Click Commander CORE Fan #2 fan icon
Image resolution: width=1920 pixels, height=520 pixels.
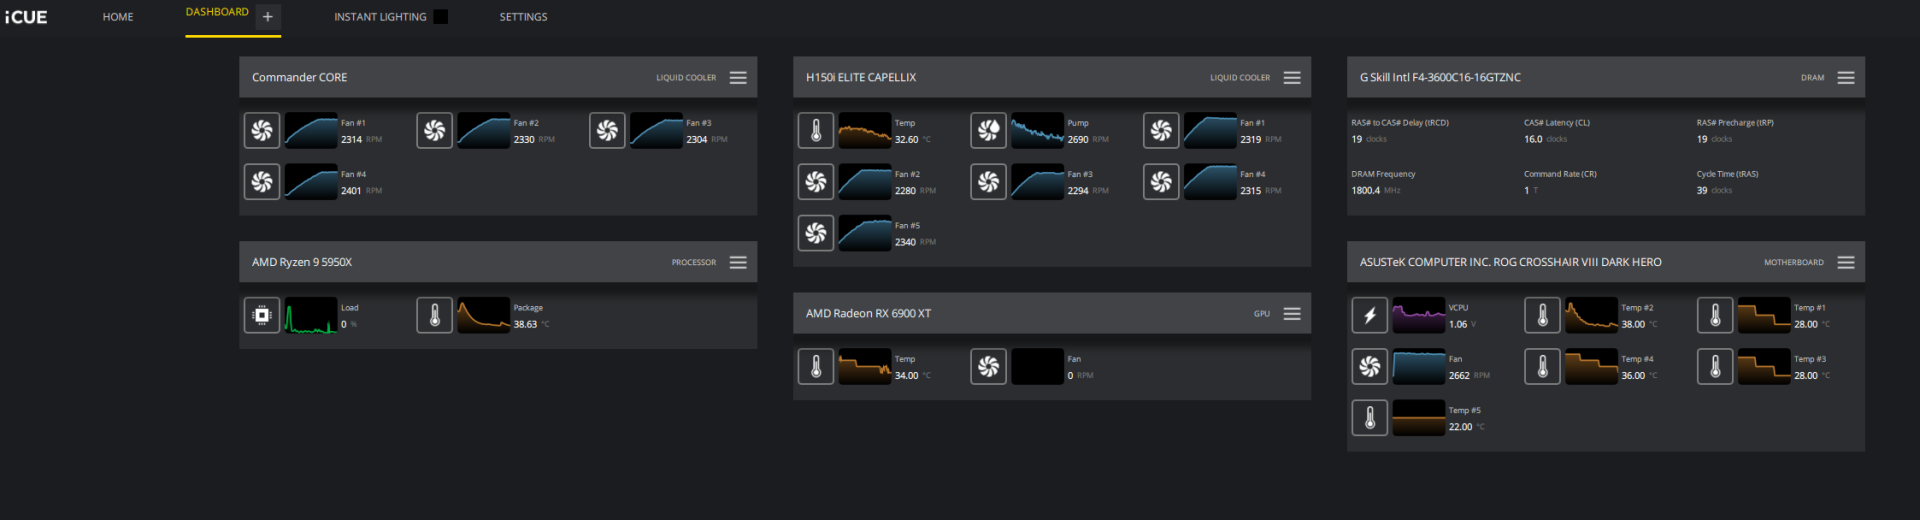pos(434,130)
